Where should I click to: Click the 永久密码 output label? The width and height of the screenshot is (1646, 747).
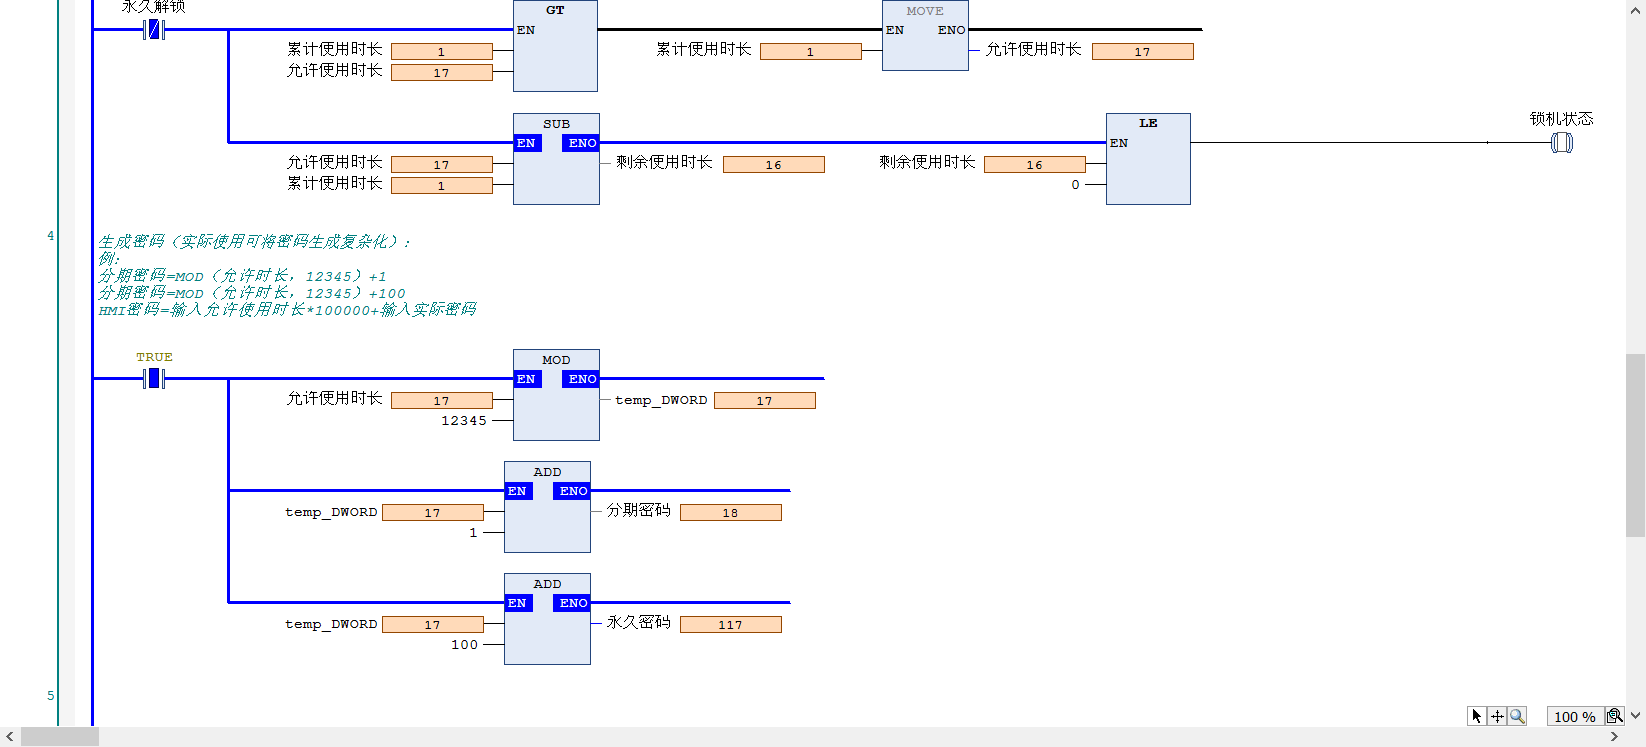(x=639, y=622)
